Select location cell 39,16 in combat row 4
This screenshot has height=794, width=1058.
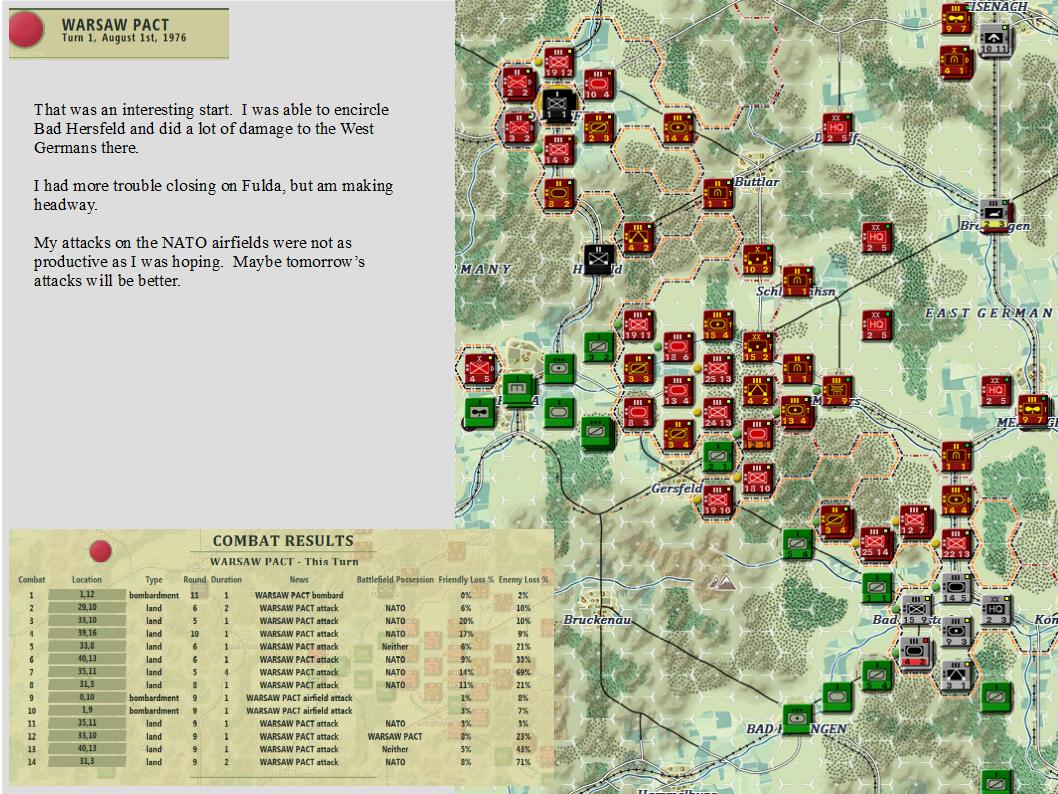tap(87, 633)
